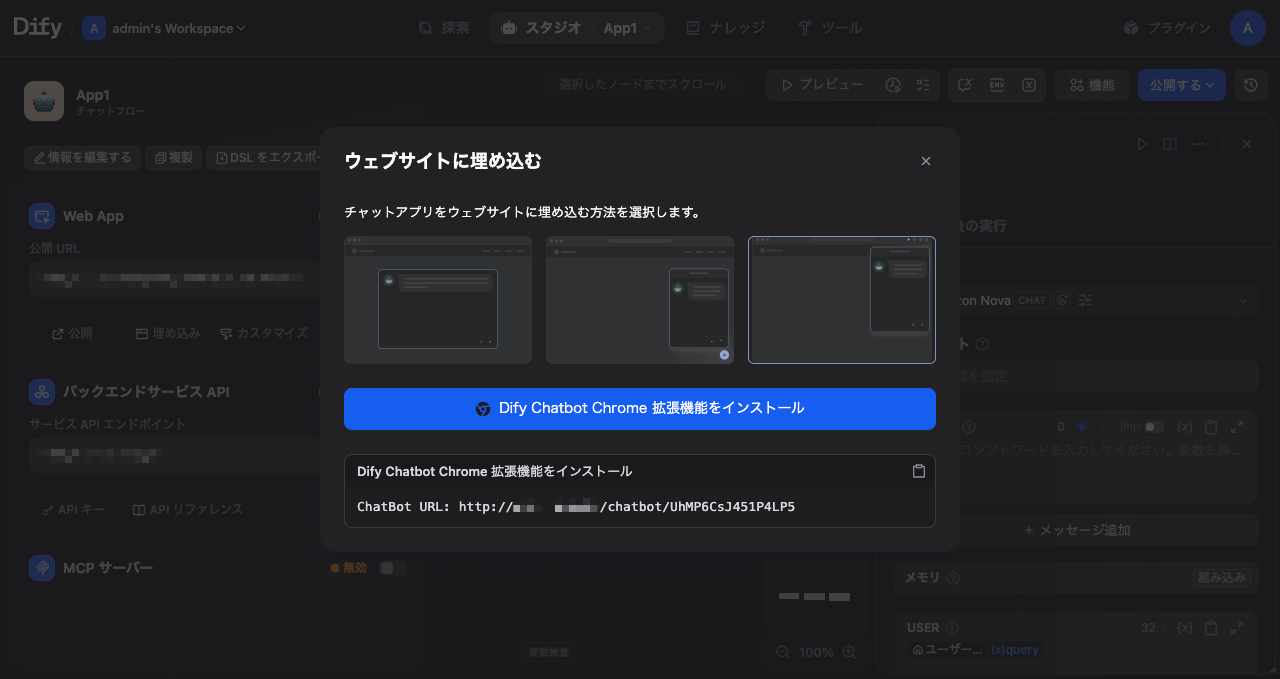Viewport: 1280px width, 679px height.
Task: Open model parameter settings sliders icon
Action: [x=1085, y=299]
